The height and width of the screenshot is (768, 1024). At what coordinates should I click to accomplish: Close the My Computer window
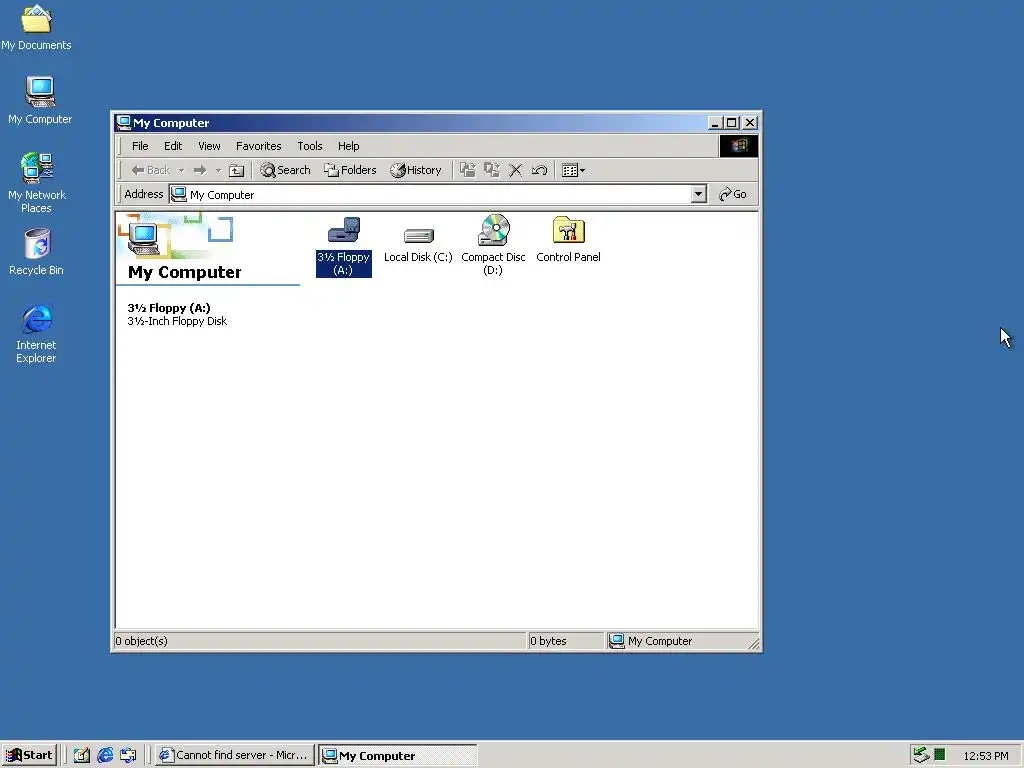(x=750, y=123)
